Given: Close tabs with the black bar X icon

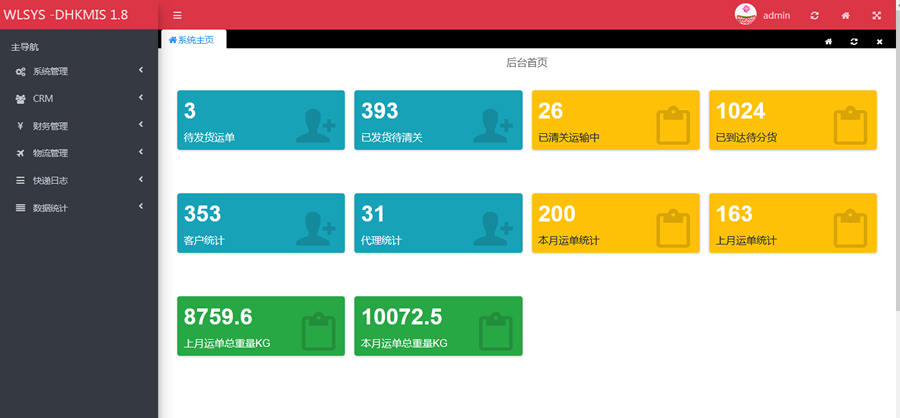Looking at the screenshot, I should pos(879,42).
